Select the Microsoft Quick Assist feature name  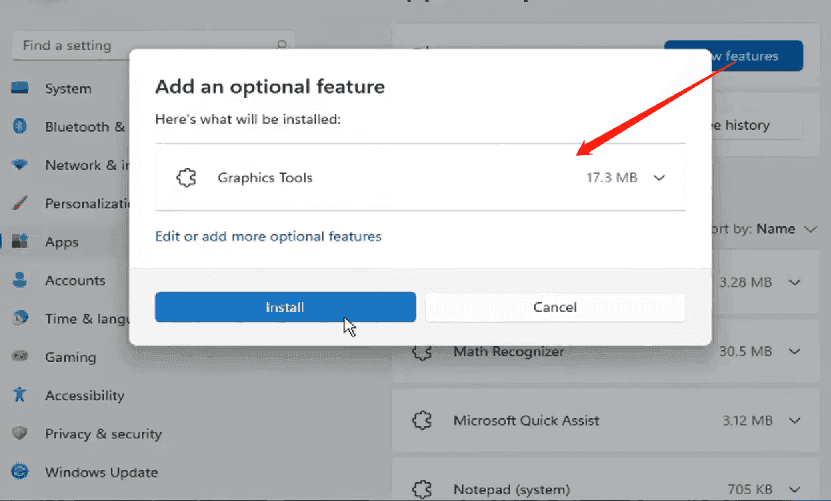(x=526, y=420)
